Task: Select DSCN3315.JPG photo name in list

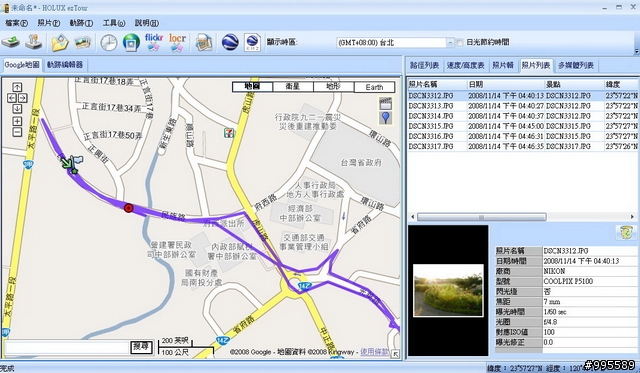Action: (x=431, y=126)
